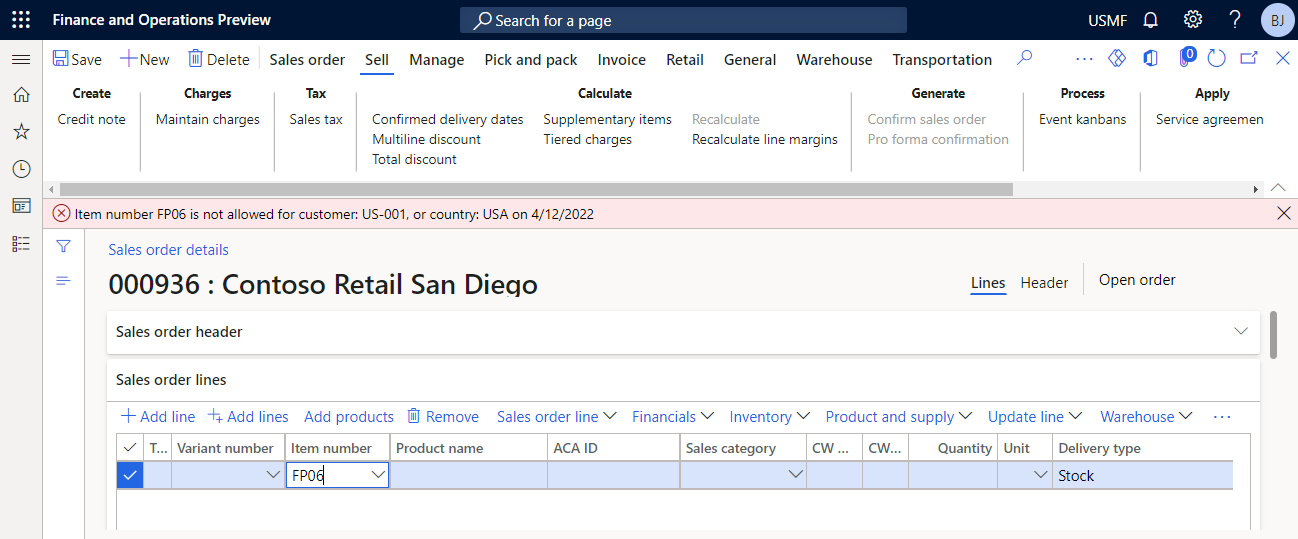Toggle the select-all column header checkbox
Image resolution: width=1298 pixels, height=539 pixels.
pyautogui.click(x=130, y=448)
